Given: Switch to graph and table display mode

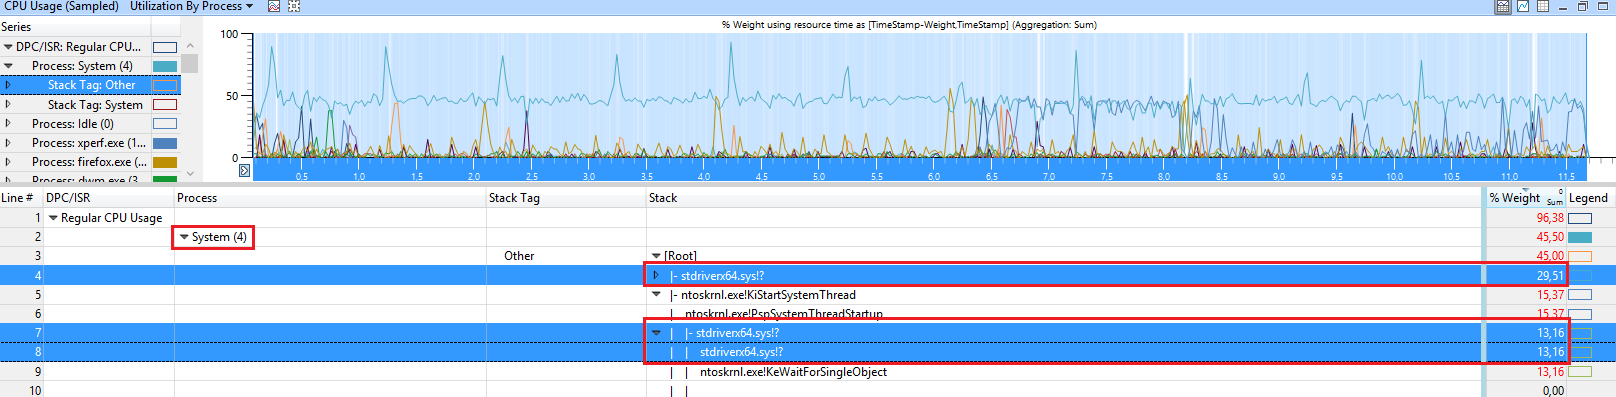Looking at the screenshot, I should pyautogui.click(x=1502, y=6).
